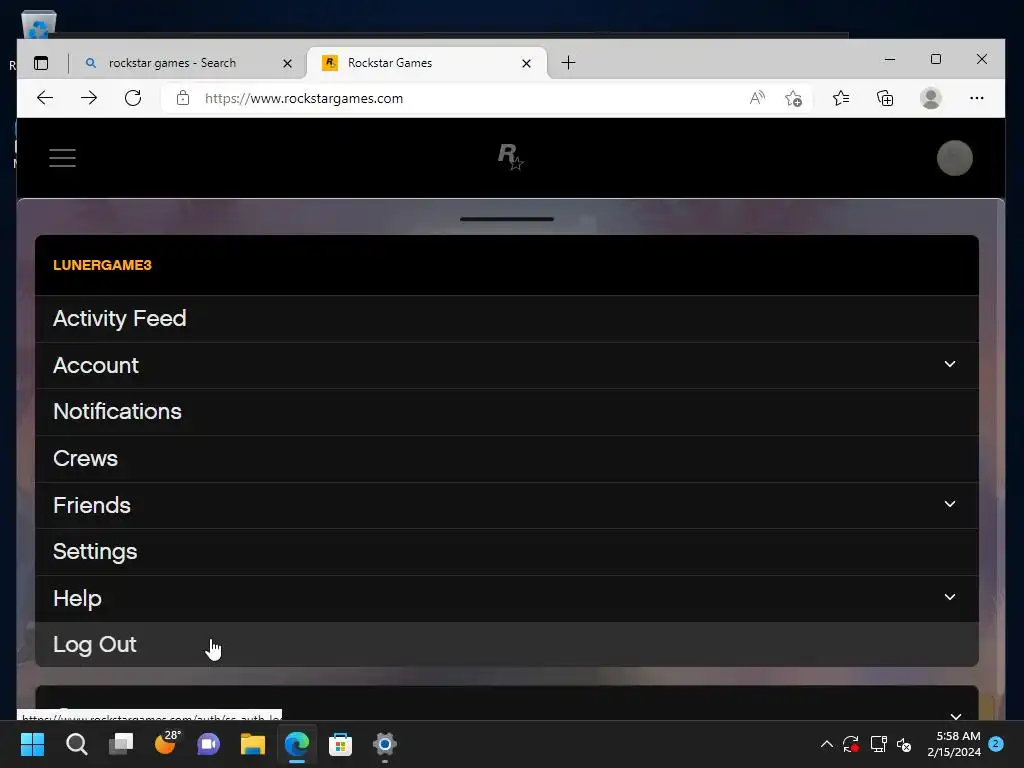This screenshot has height=768, width=1024.
Task: Click the sync tray icon
Action: (x=850, y=744)
